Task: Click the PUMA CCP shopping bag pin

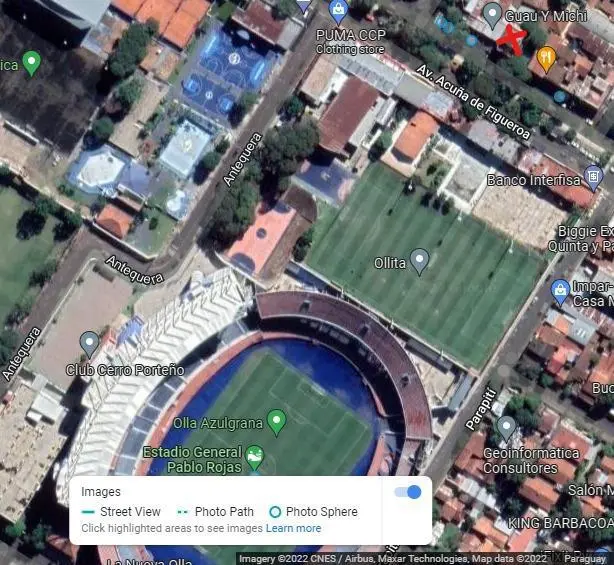Action: (338, 12)
